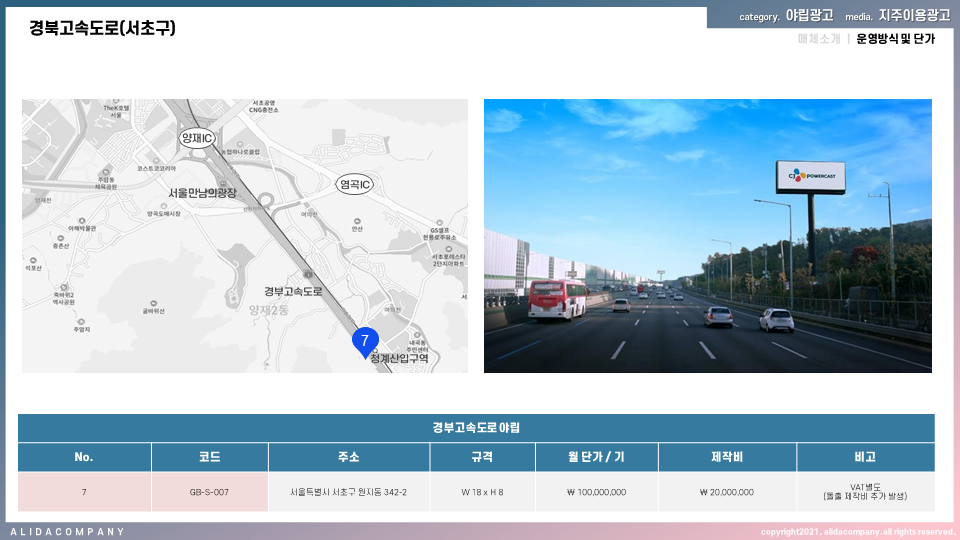Select the 매체소개 tab

coord(818,39)
